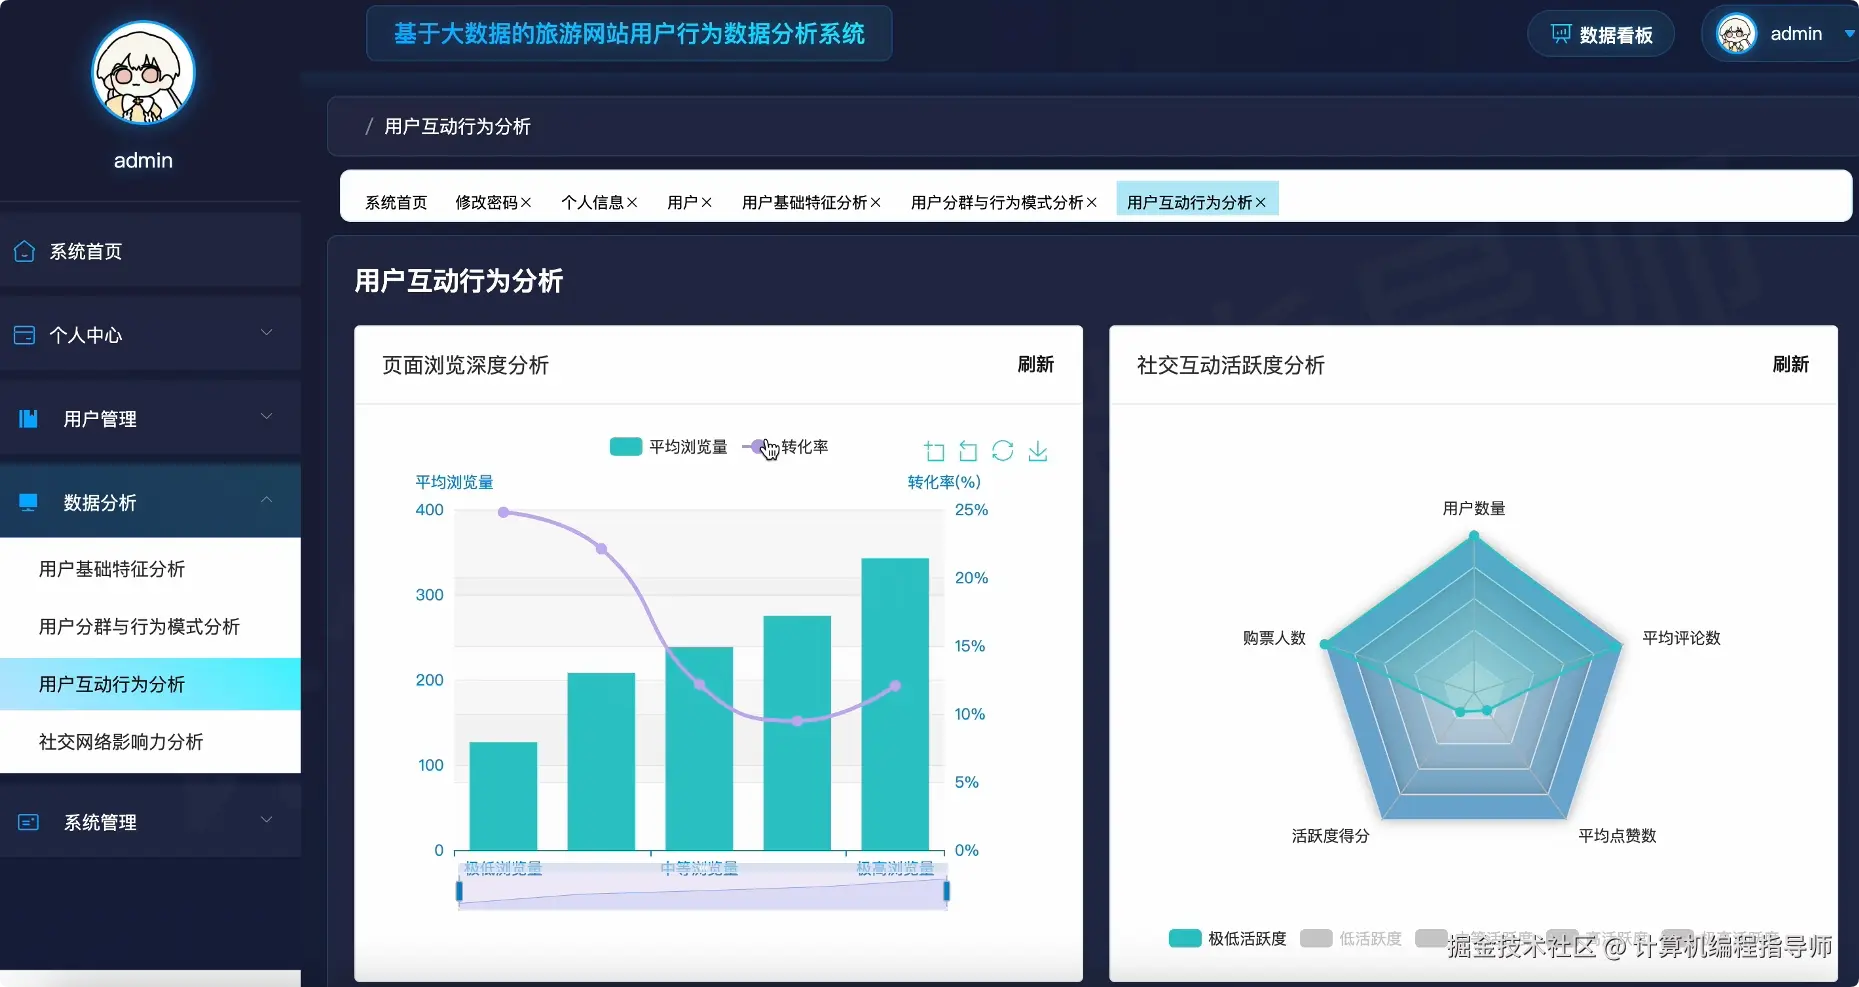
Task: Click the 系统首页 home icon in the sidebar
Action: click(25, 250)
